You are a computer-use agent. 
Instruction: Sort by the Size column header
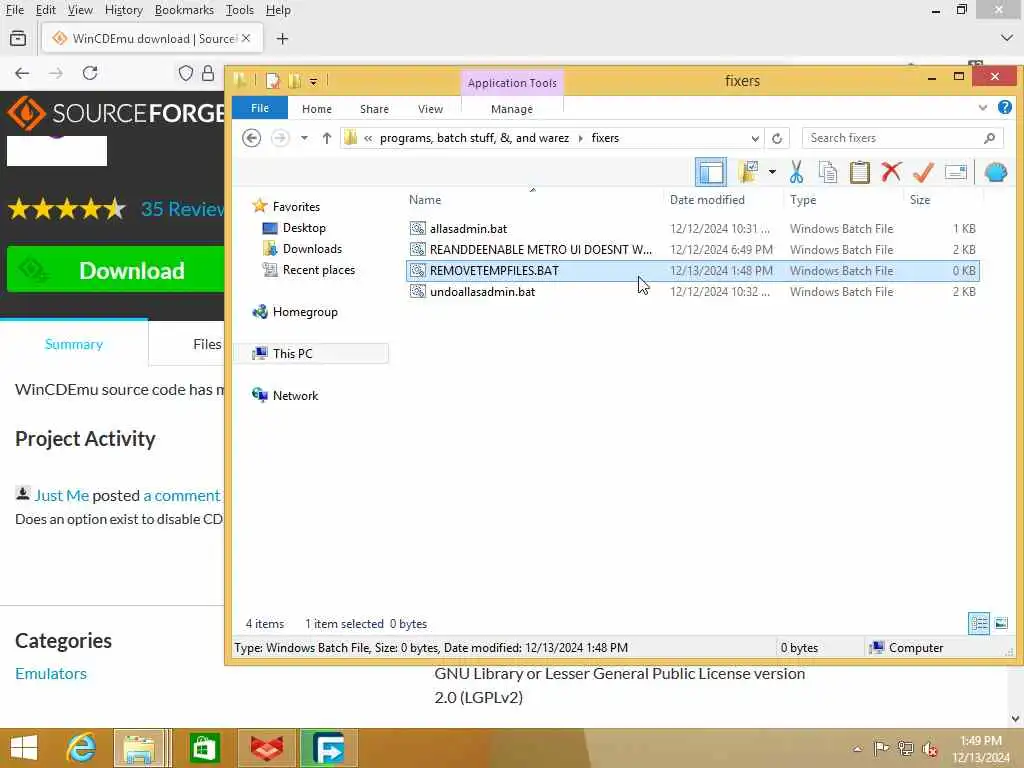[920, 200]
